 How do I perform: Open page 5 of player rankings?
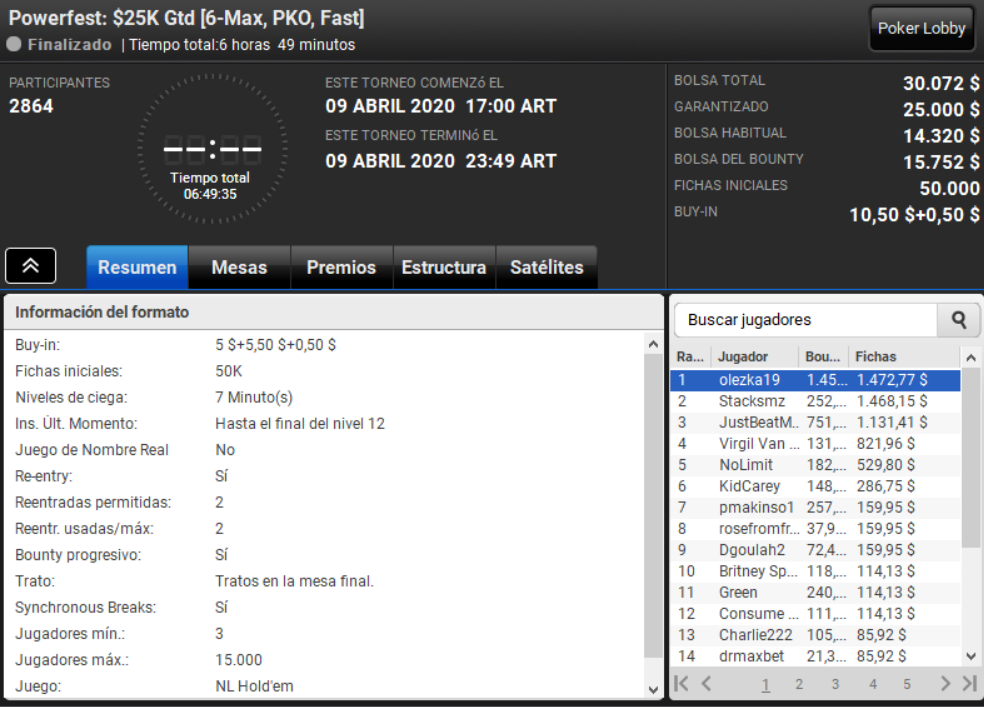(907, 684)
